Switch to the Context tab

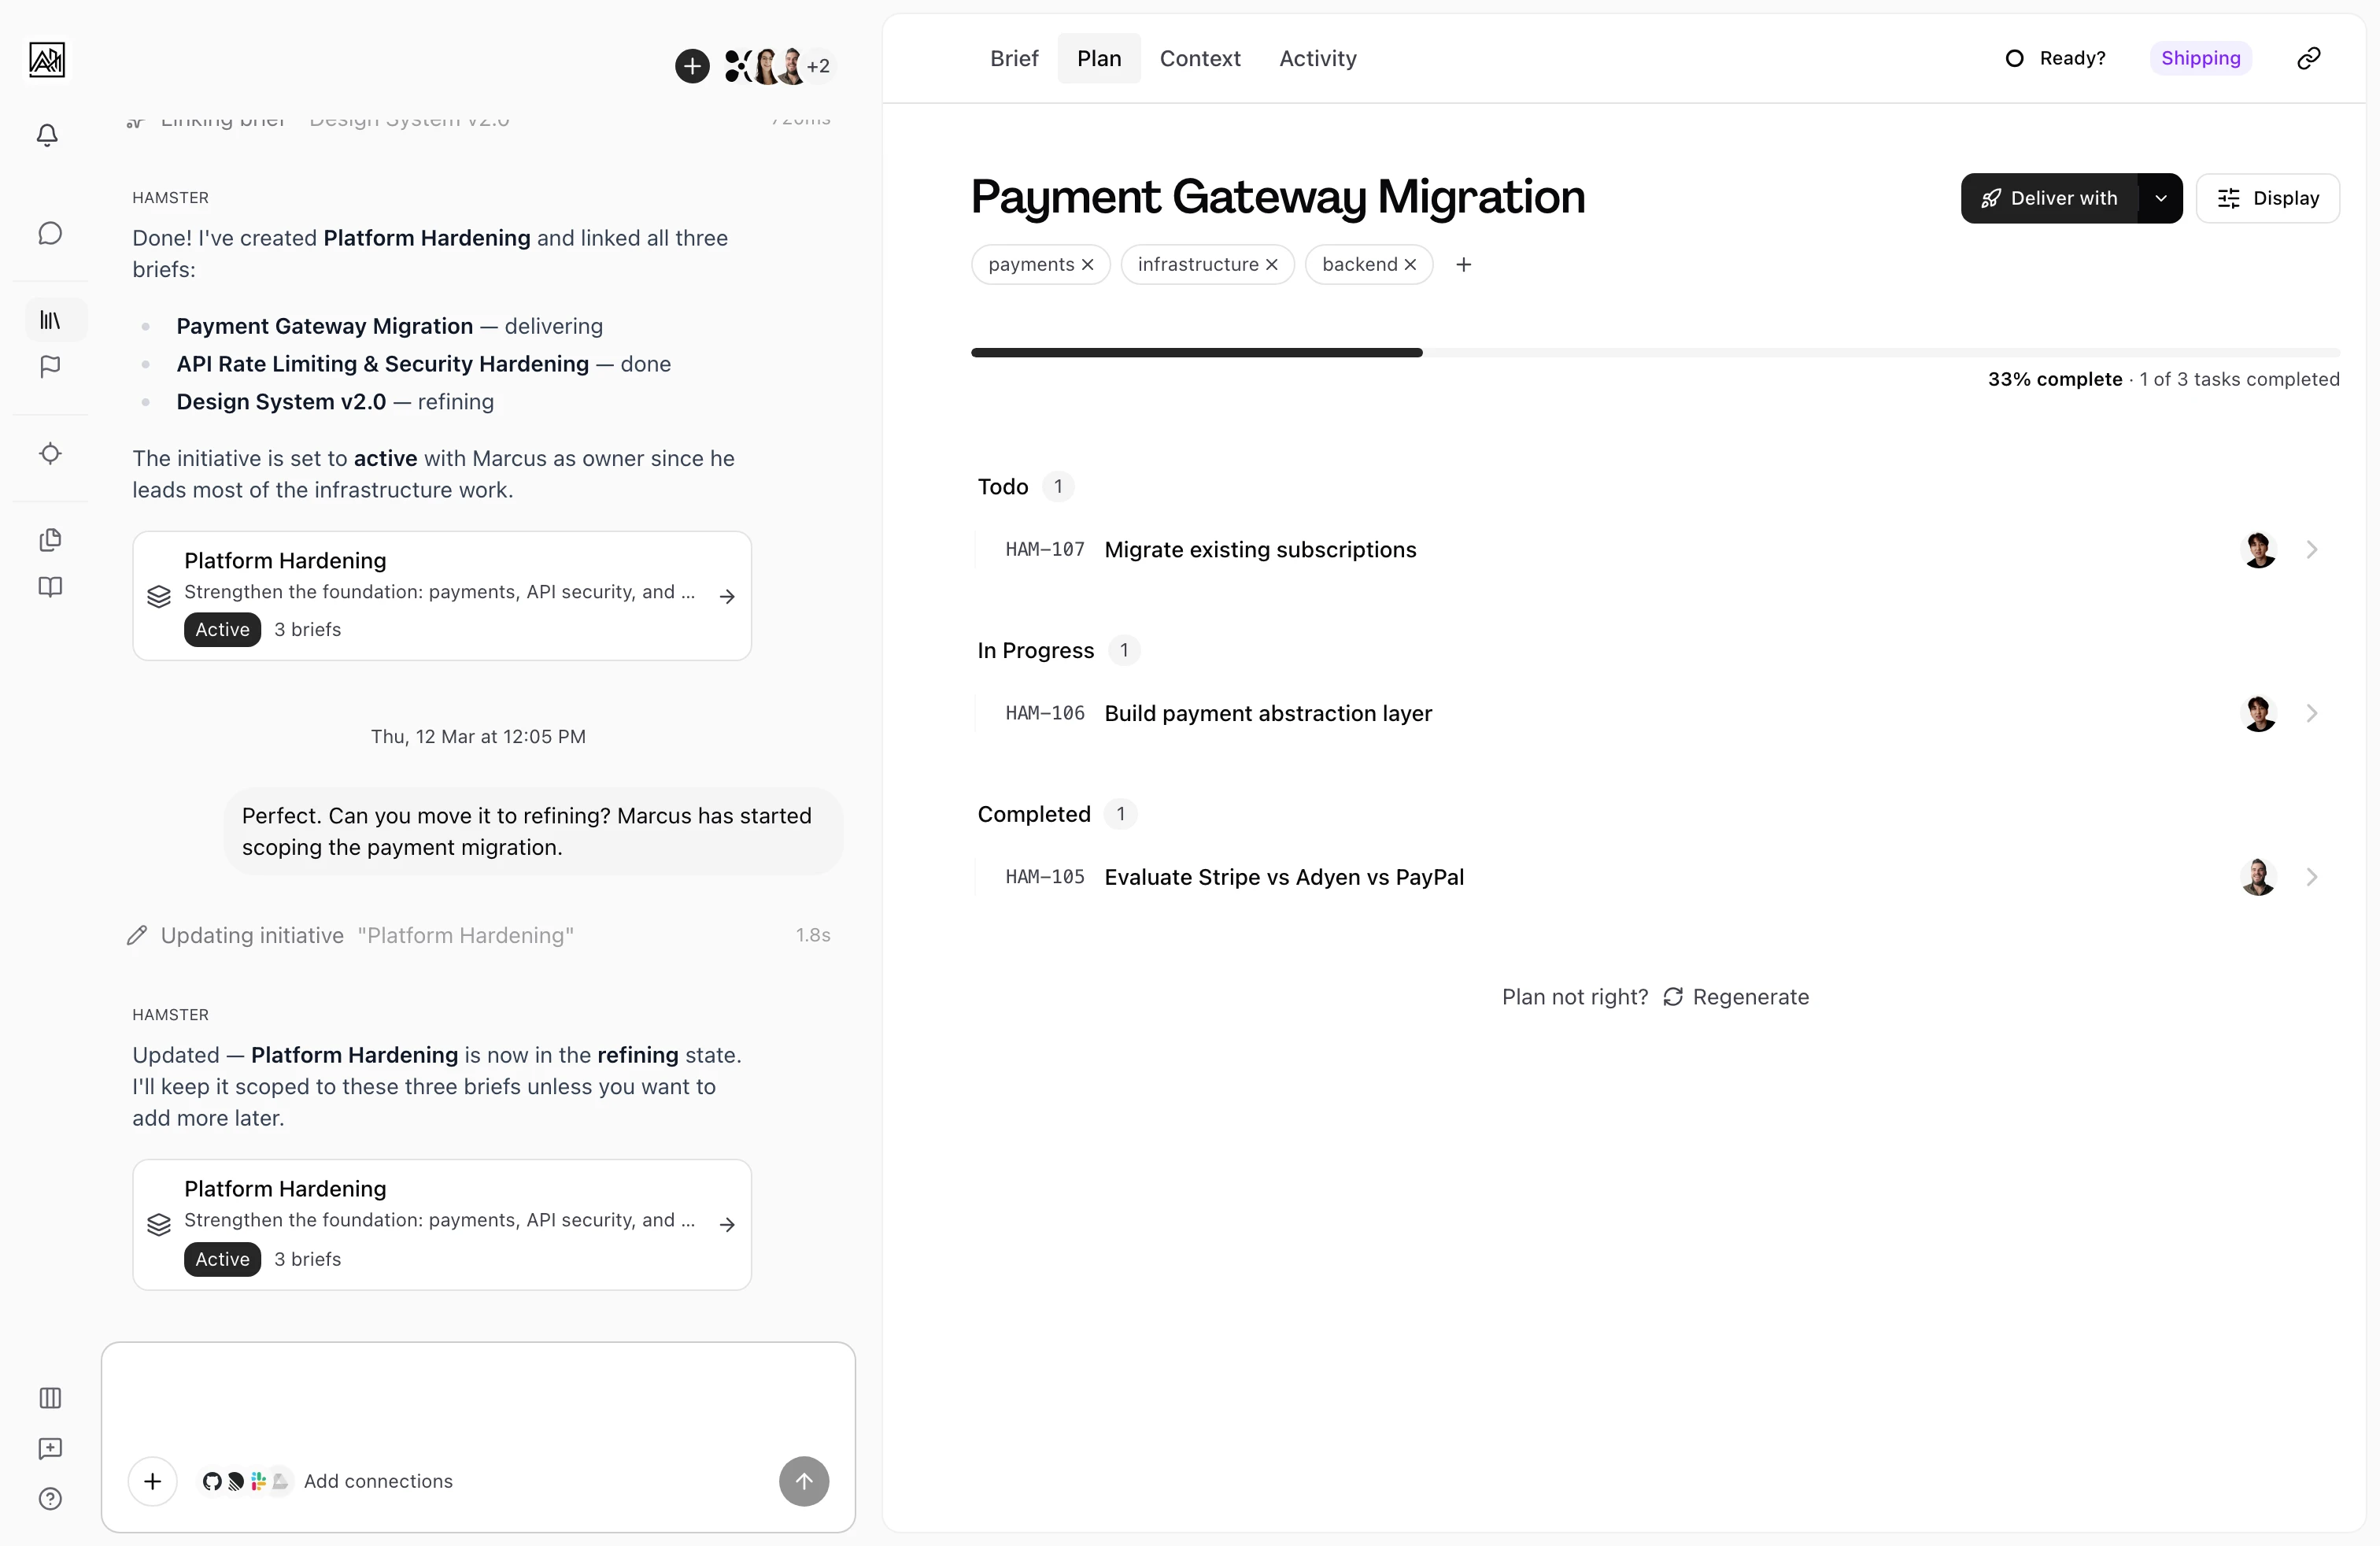click(1199, 58)
